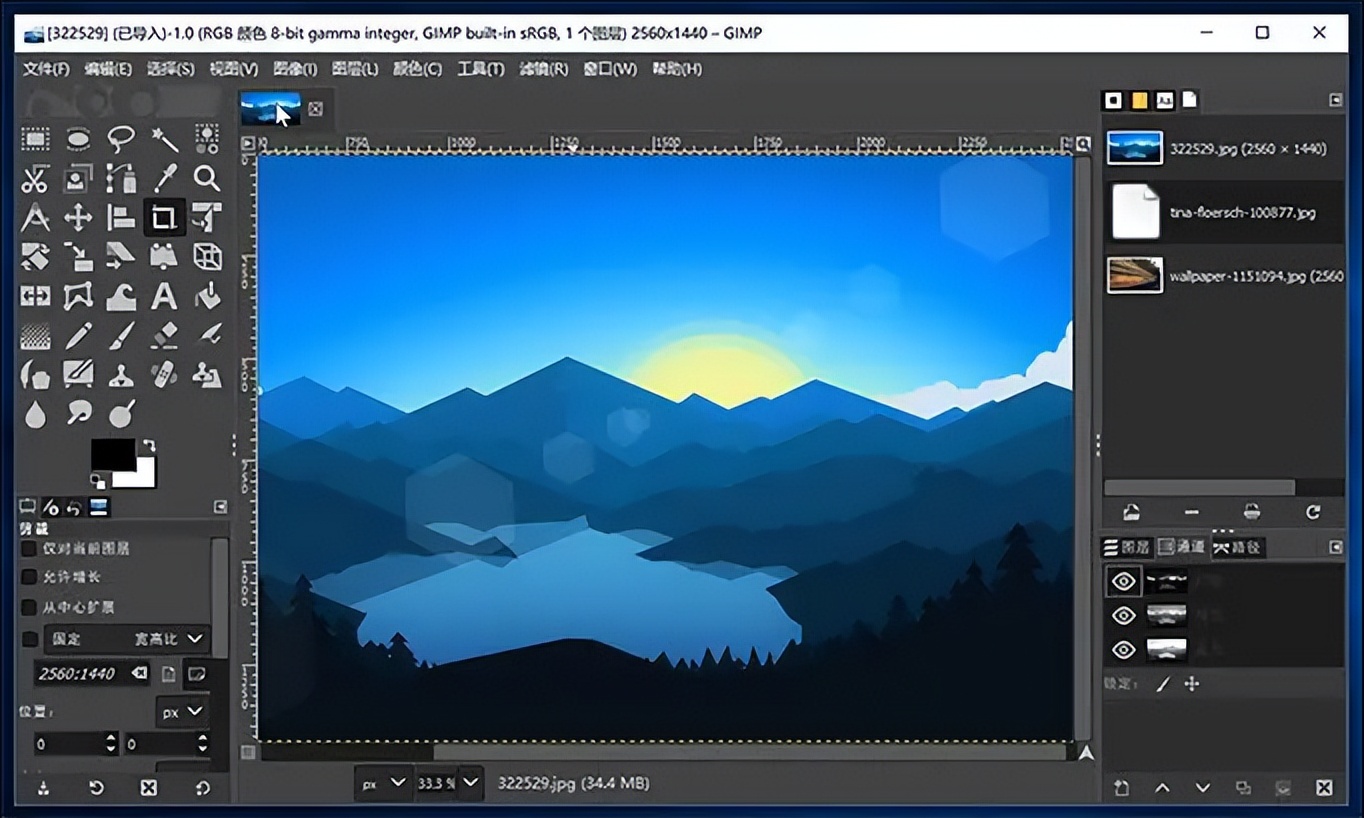The image size is (1364, 818).
Task: Click the black foreground color swatch
Action: [x=112, y=454]
